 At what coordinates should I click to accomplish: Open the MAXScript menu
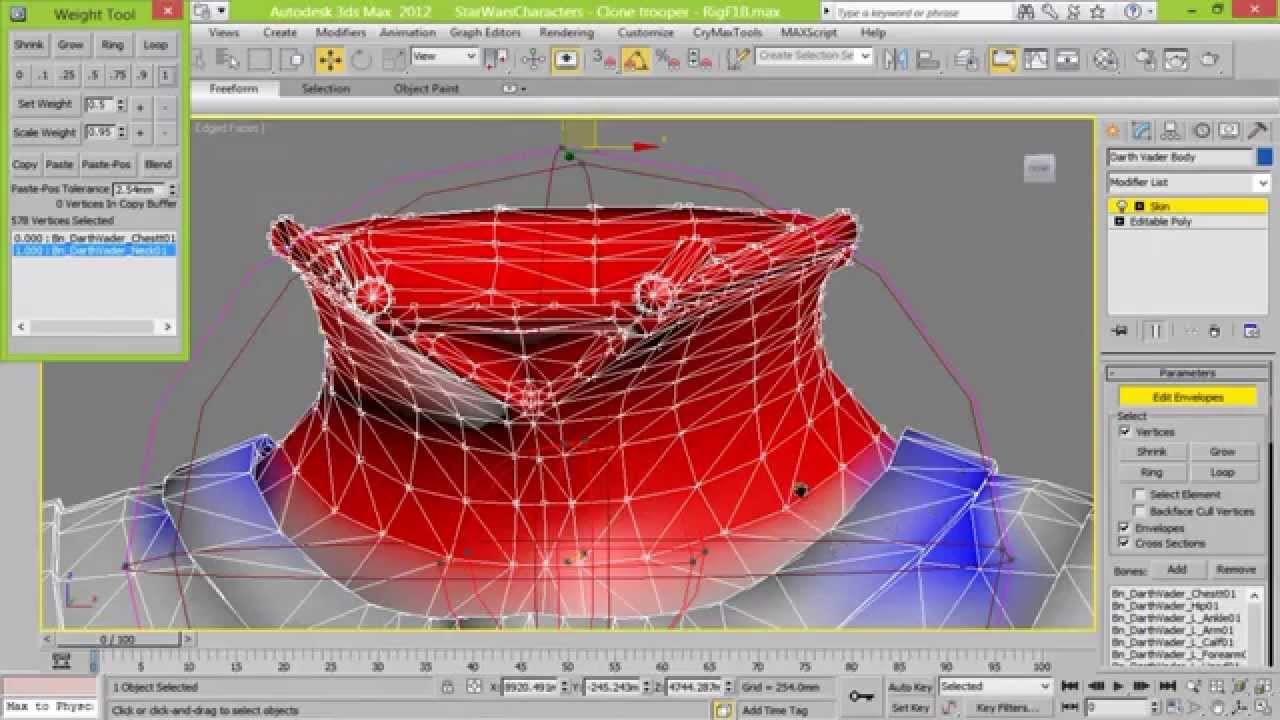click(809, 33)
